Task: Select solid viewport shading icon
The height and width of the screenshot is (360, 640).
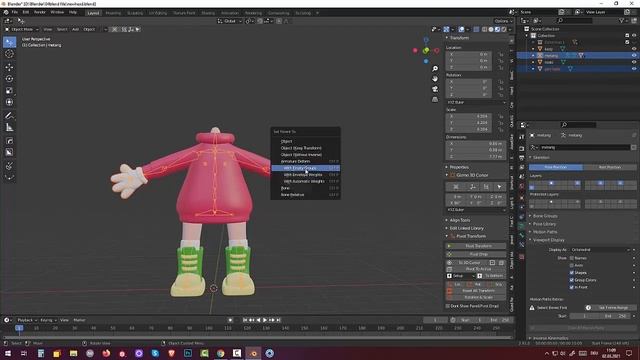Action: pos(491,29)
